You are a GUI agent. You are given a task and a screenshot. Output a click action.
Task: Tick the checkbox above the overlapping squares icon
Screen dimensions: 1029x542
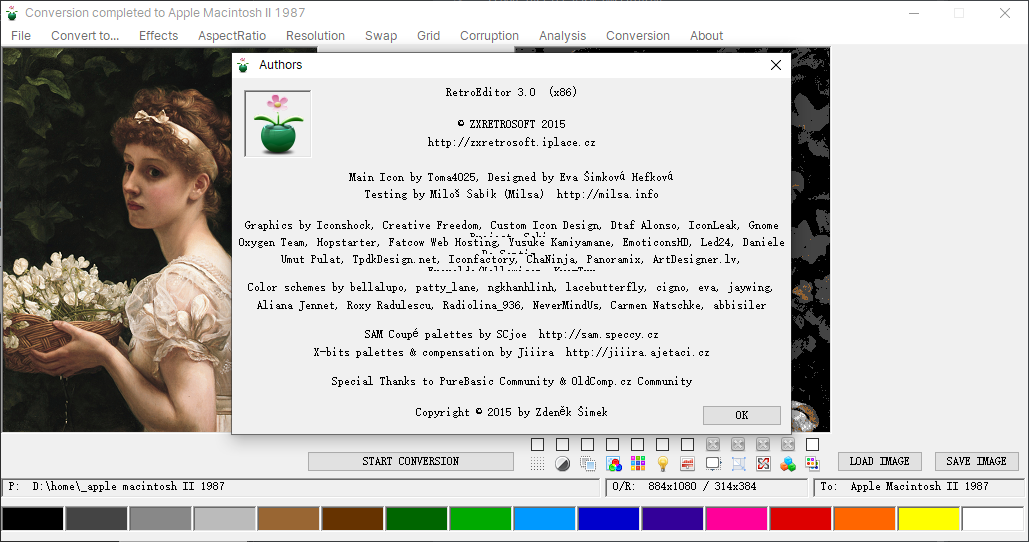(x=587, y=444)
